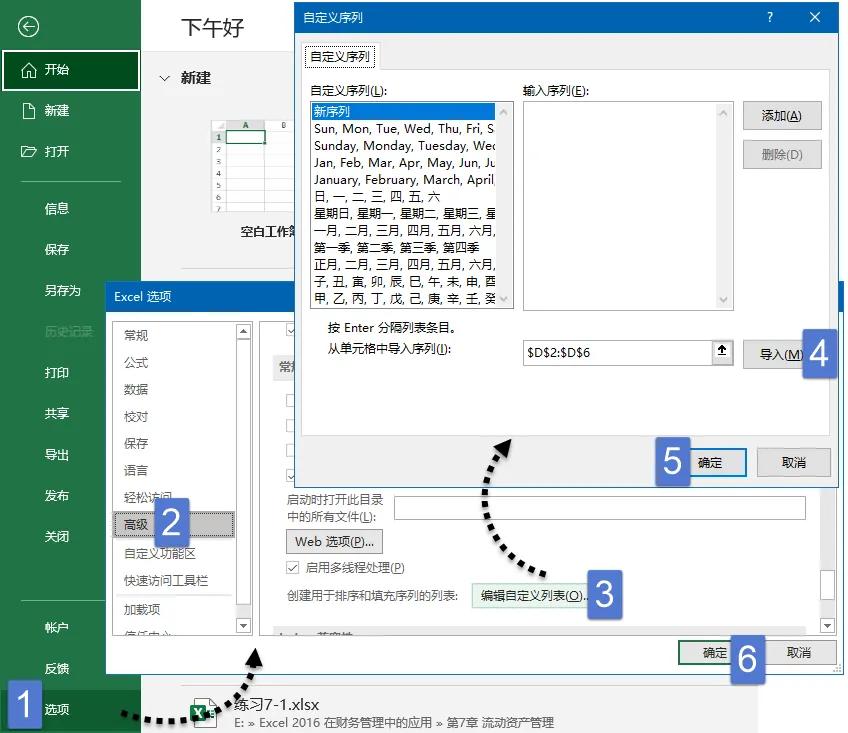This screenshot has width=848, height=733.
Task: Select the January, February, March list entry
Action: (403, 180)
